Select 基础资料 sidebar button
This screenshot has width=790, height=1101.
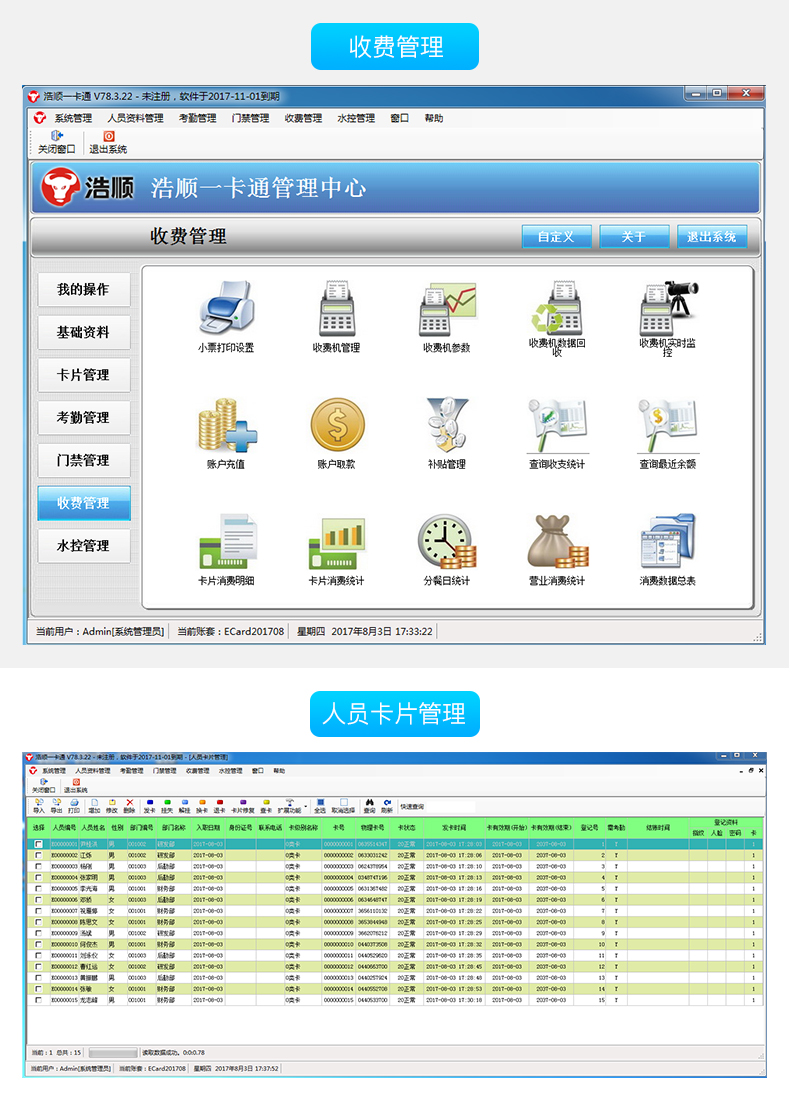[84, 332]
